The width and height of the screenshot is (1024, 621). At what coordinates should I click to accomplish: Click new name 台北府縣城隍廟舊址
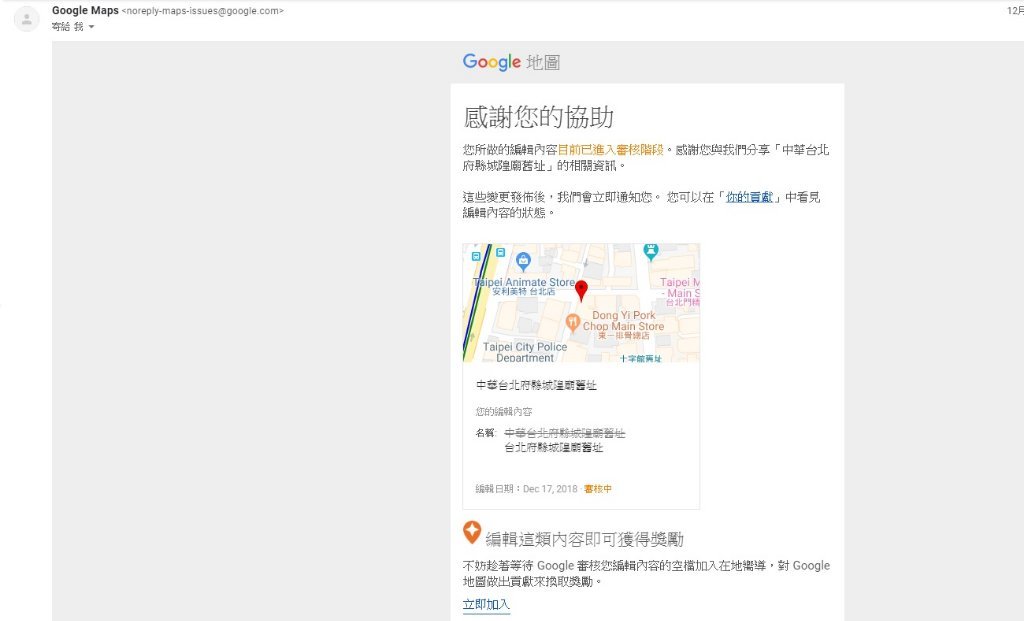(x=554, y=447)
